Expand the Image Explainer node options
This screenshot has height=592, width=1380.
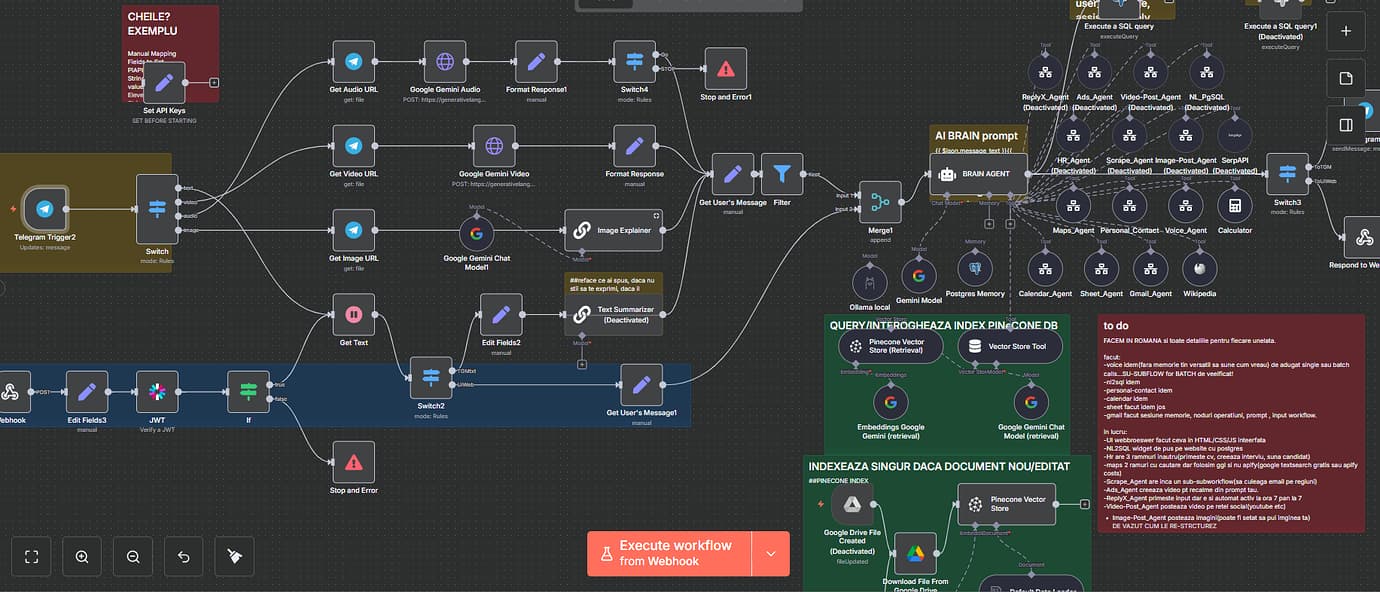pos(655,216)
